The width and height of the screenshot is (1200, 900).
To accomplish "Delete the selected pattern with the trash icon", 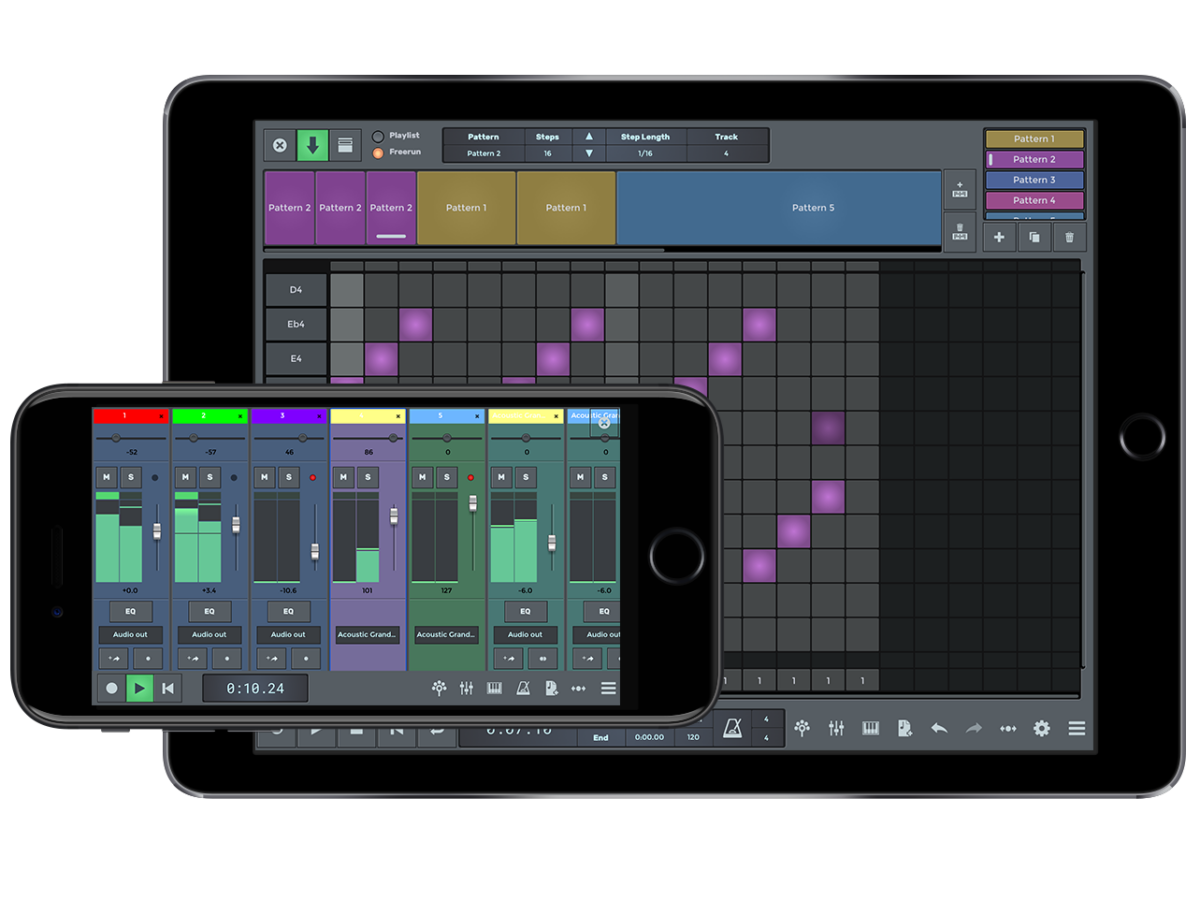I will pyautogui.click(x=1069, y=238).
